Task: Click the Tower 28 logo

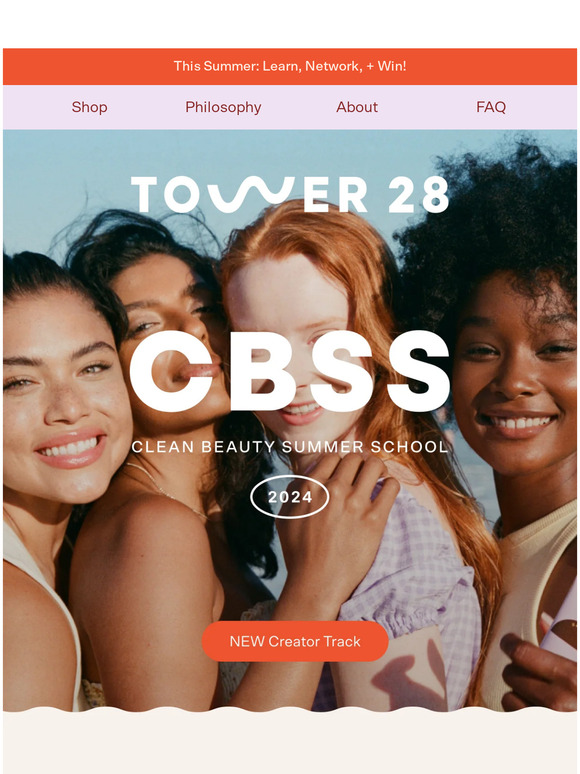Action: coord(290,194)
